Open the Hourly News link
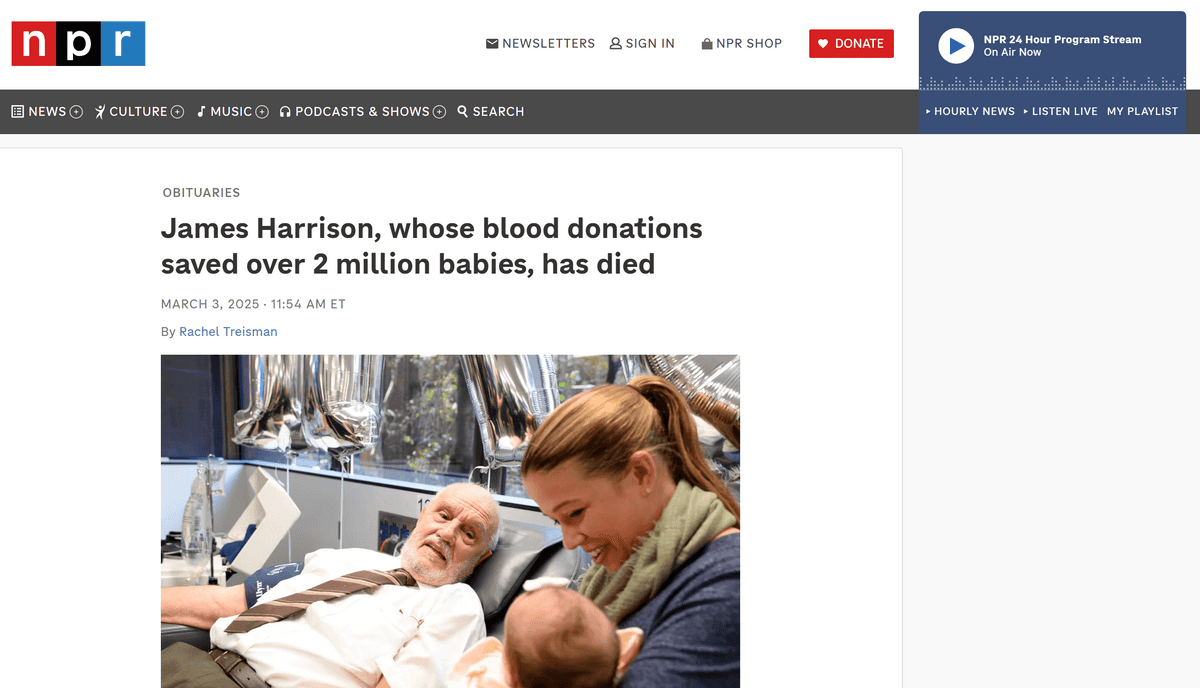Screen dimensions: 1200x688 click(970, 111)
